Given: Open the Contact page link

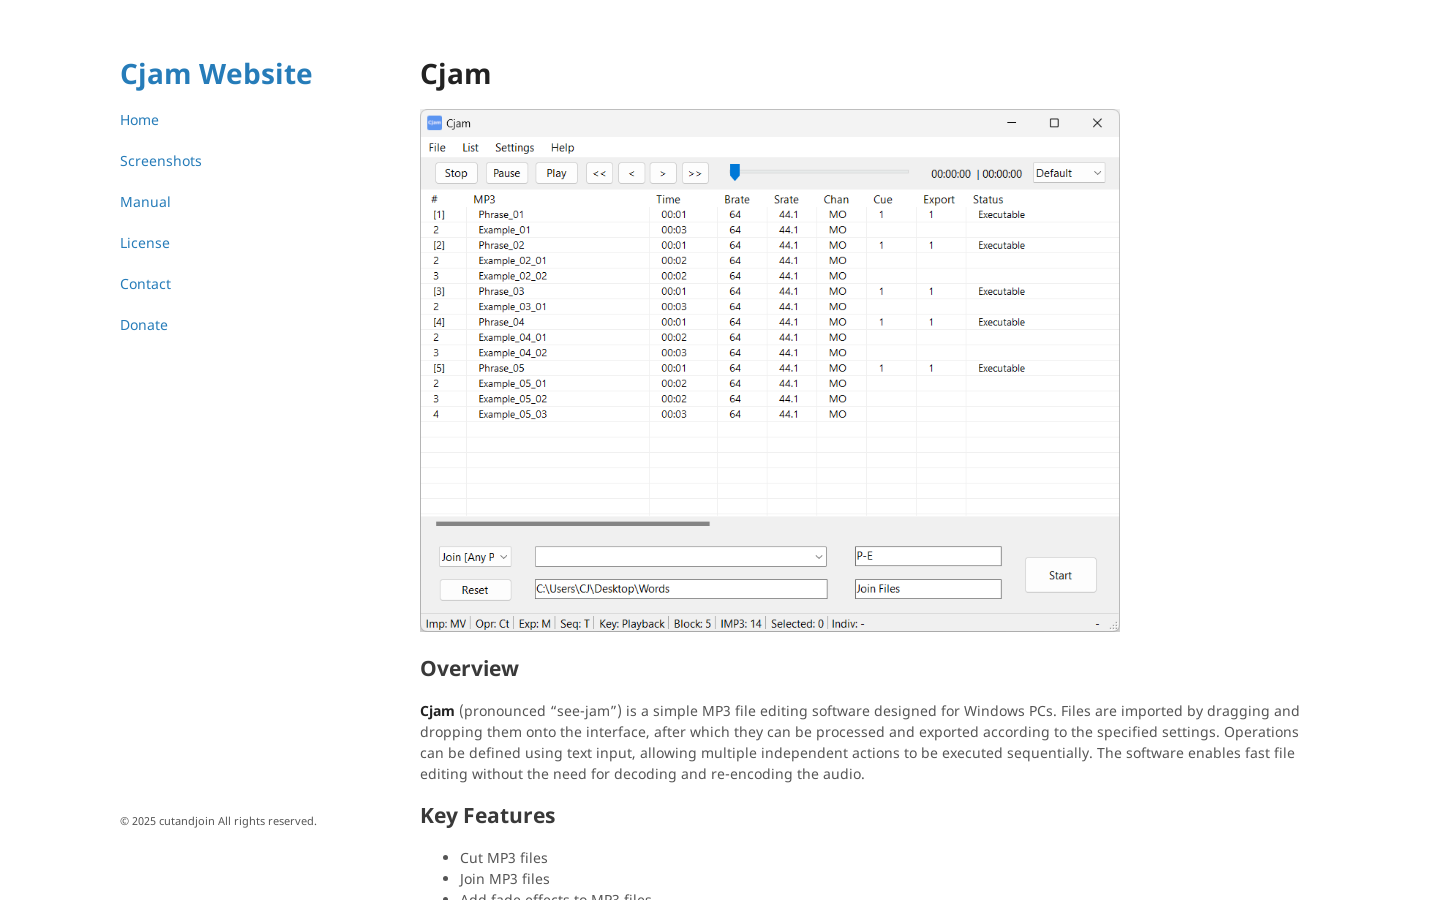Looking at the screenshot, I should coord(145,284).
